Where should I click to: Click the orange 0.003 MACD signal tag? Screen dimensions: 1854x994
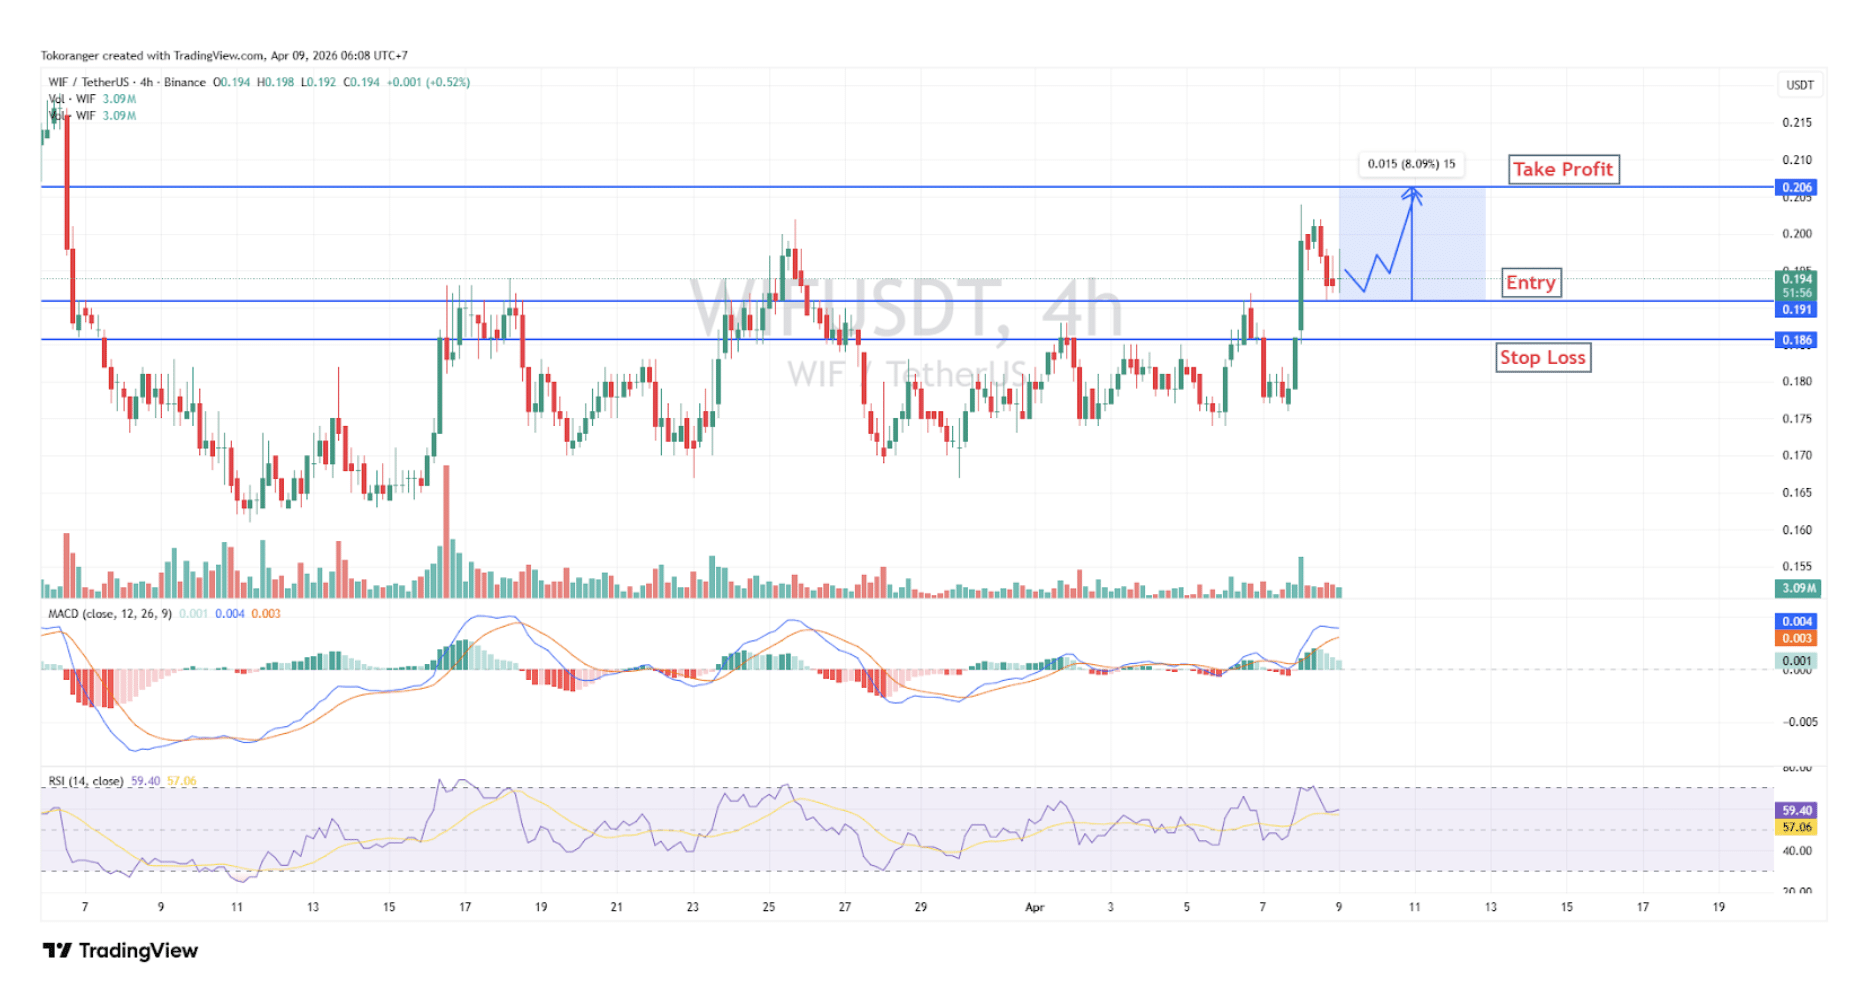click(1796, 638)
